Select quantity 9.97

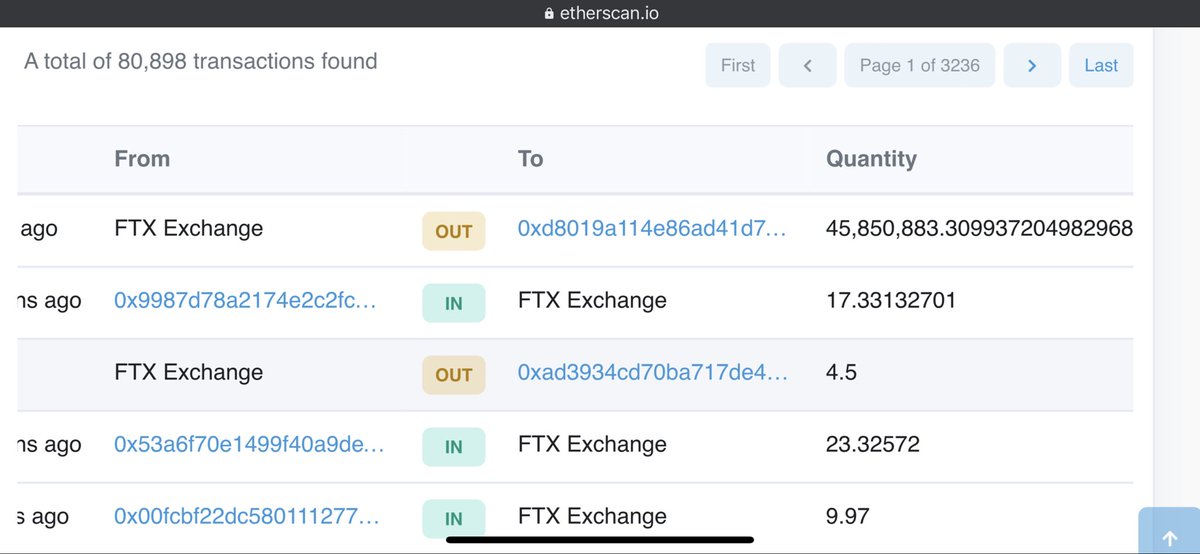click(x=848, y=517)
